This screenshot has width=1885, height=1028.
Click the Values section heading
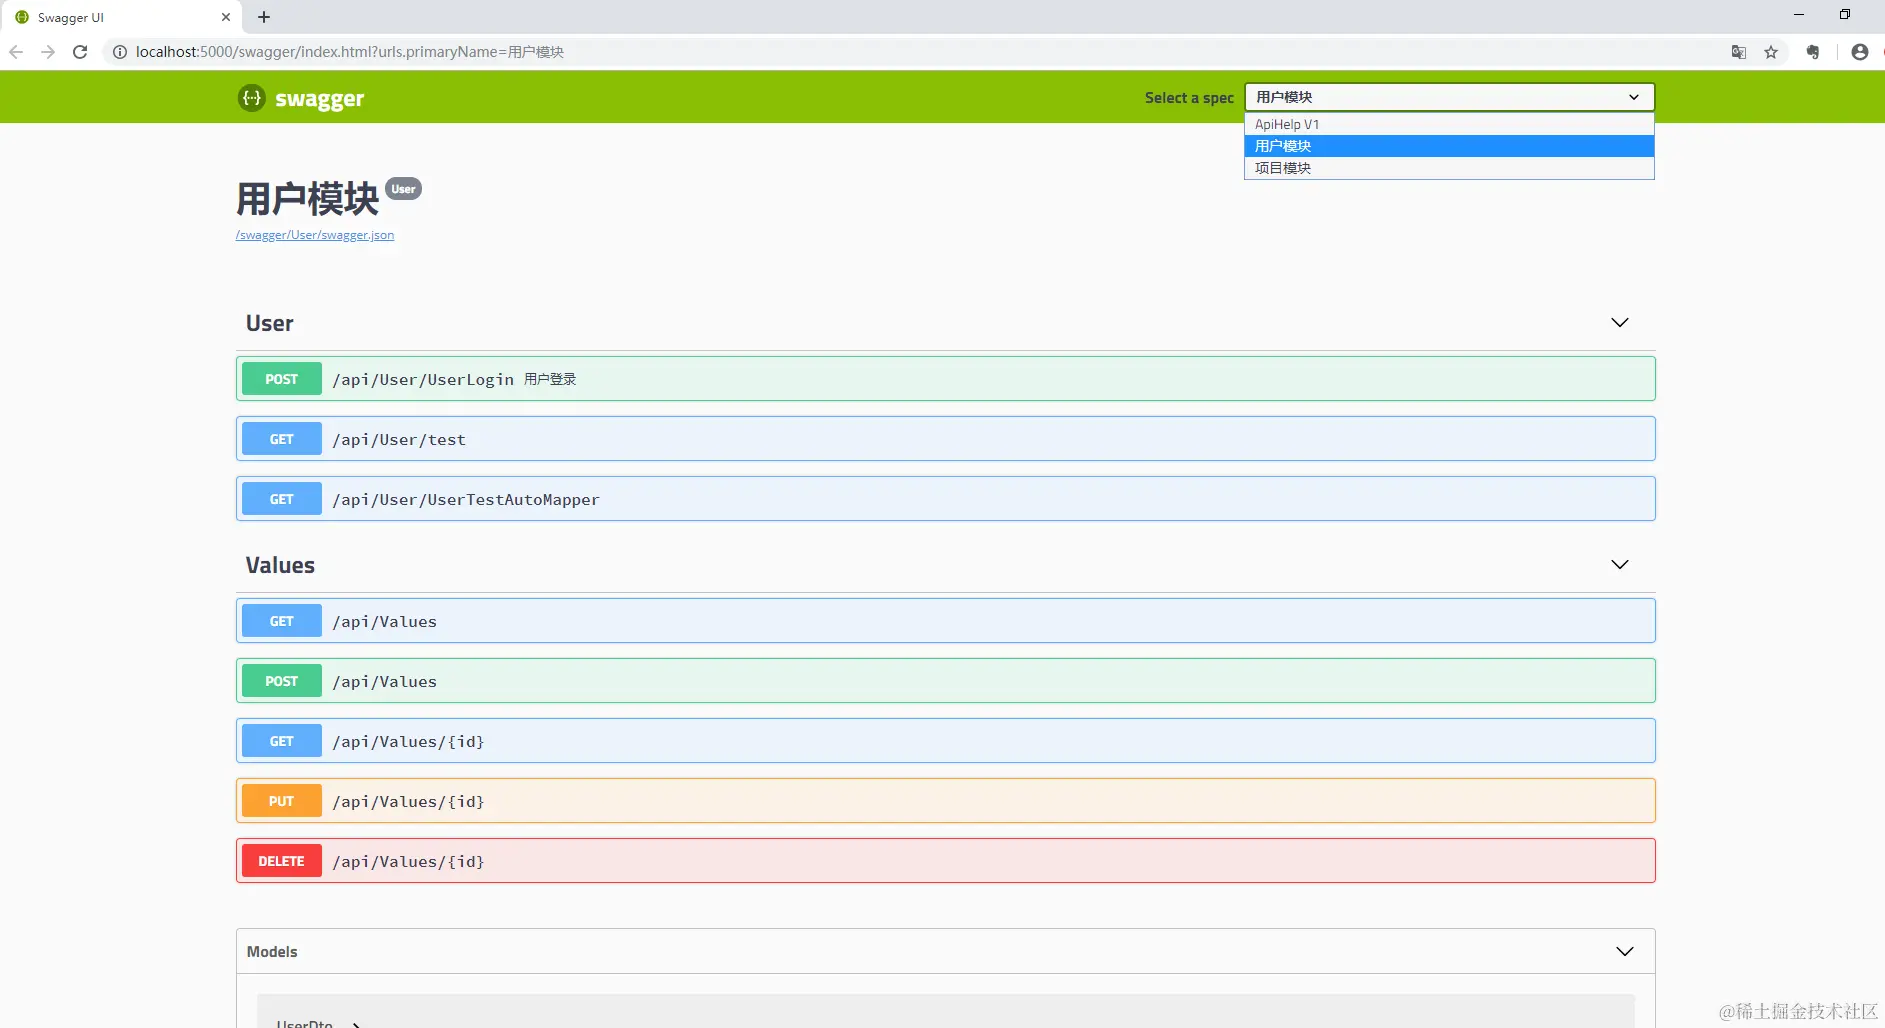point(280,565)
